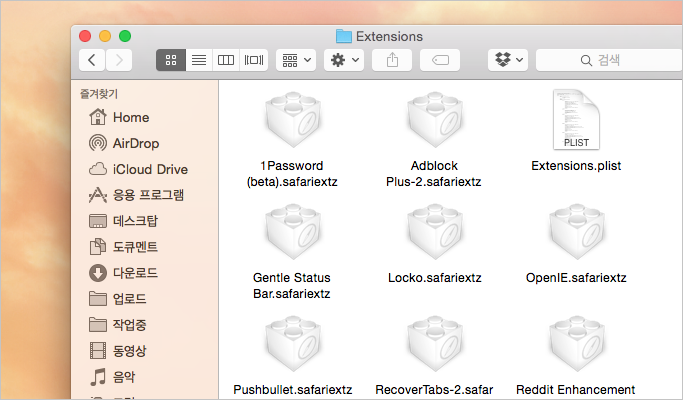Open the Dropbox toolbar dropdown
Viewport: 683px width, 400px height.
click(x=508, y=60)
